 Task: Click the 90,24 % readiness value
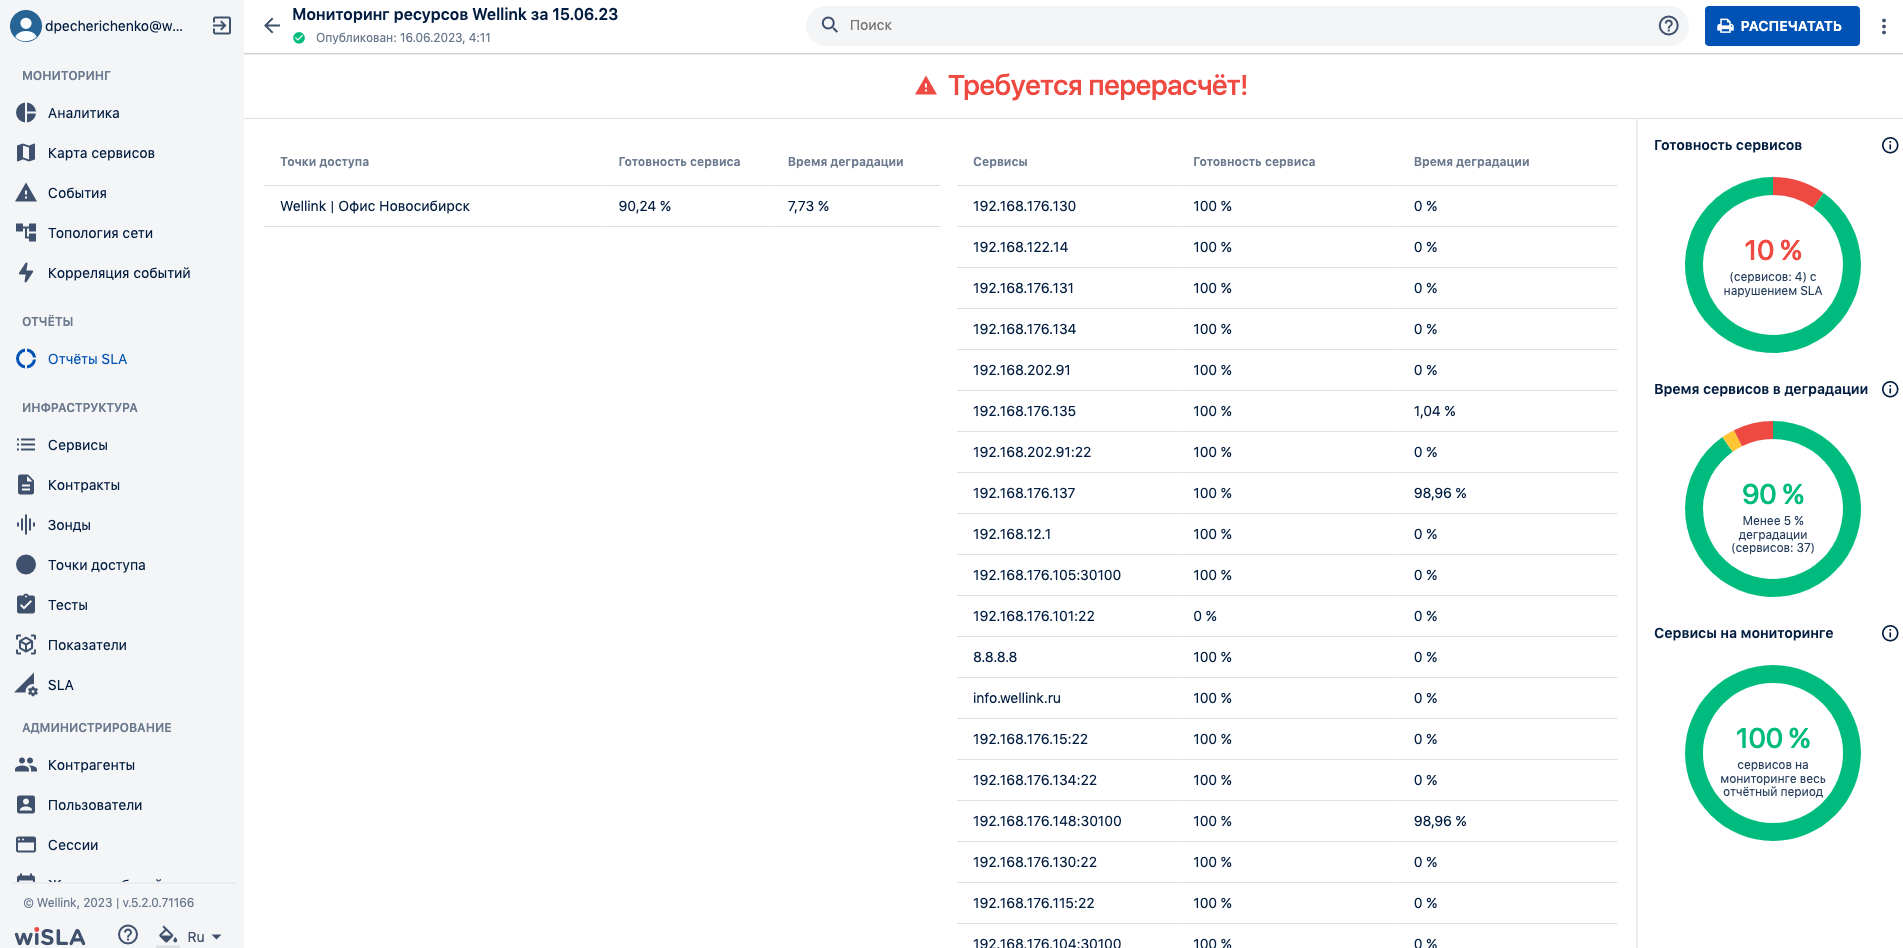coord(645,206)
